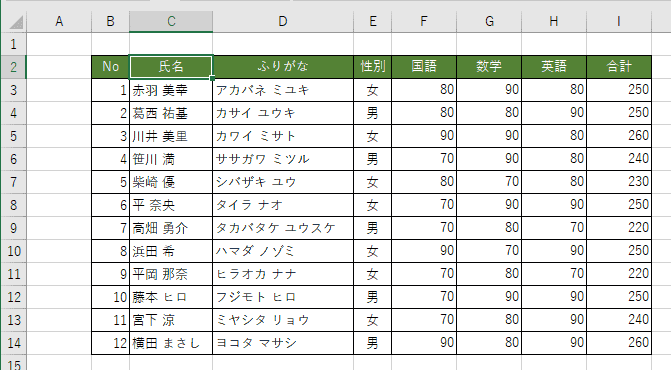Click the fill handle of cell C2
The height and width of the screenshot is (370, 671).
click(212, 78)
